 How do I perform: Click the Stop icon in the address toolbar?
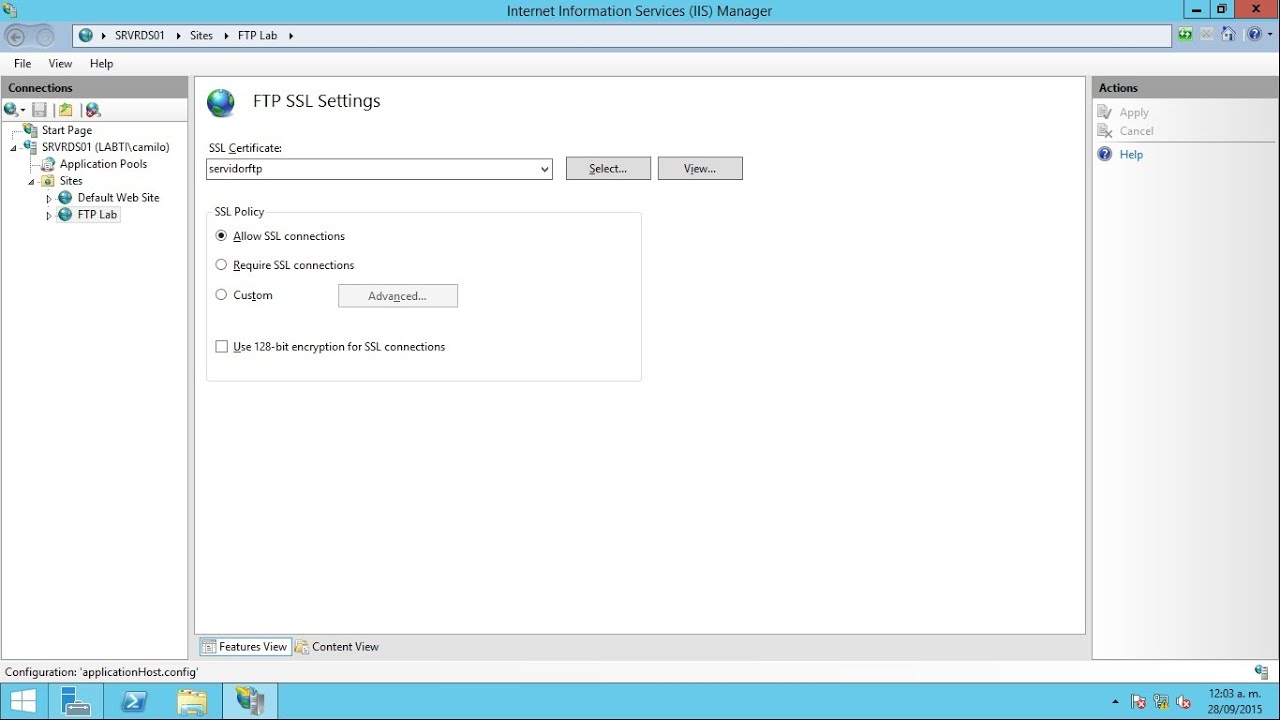pyautogui.click(x=1207, y=35)
